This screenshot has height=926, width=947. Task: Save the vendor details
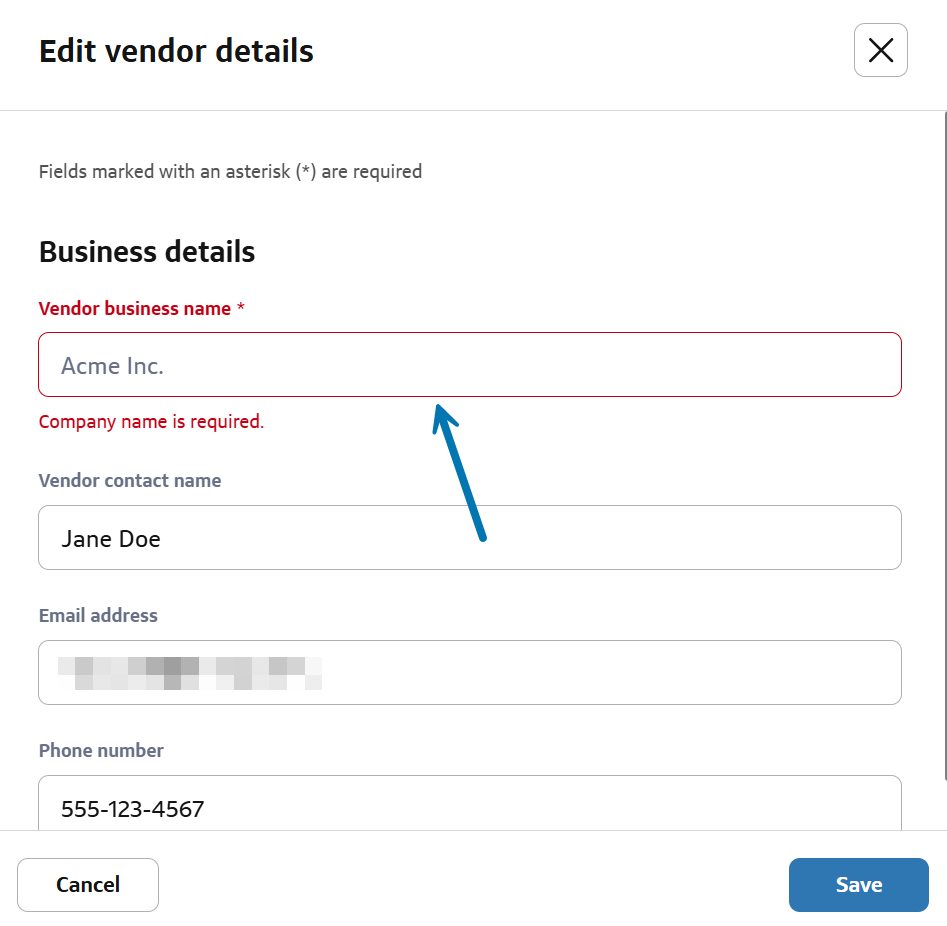pyautogui.click(x=858, y=884)
